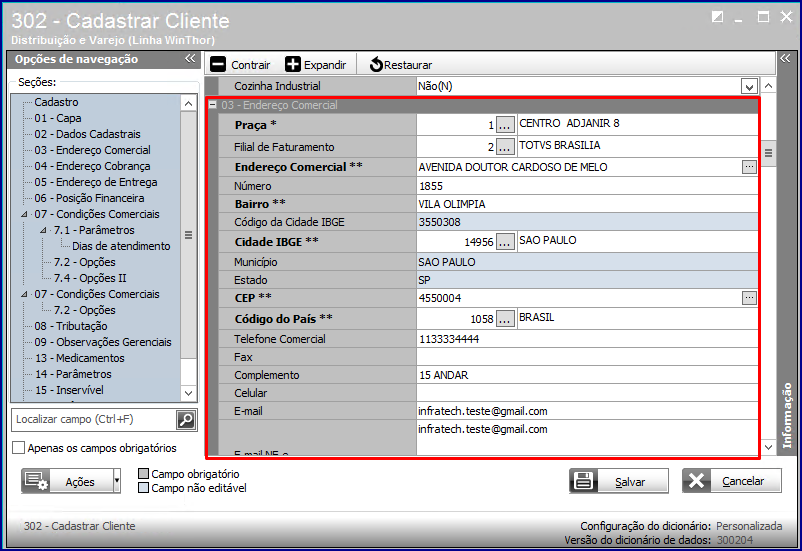Click the Cancelar button label

click(x=743, y=481)
